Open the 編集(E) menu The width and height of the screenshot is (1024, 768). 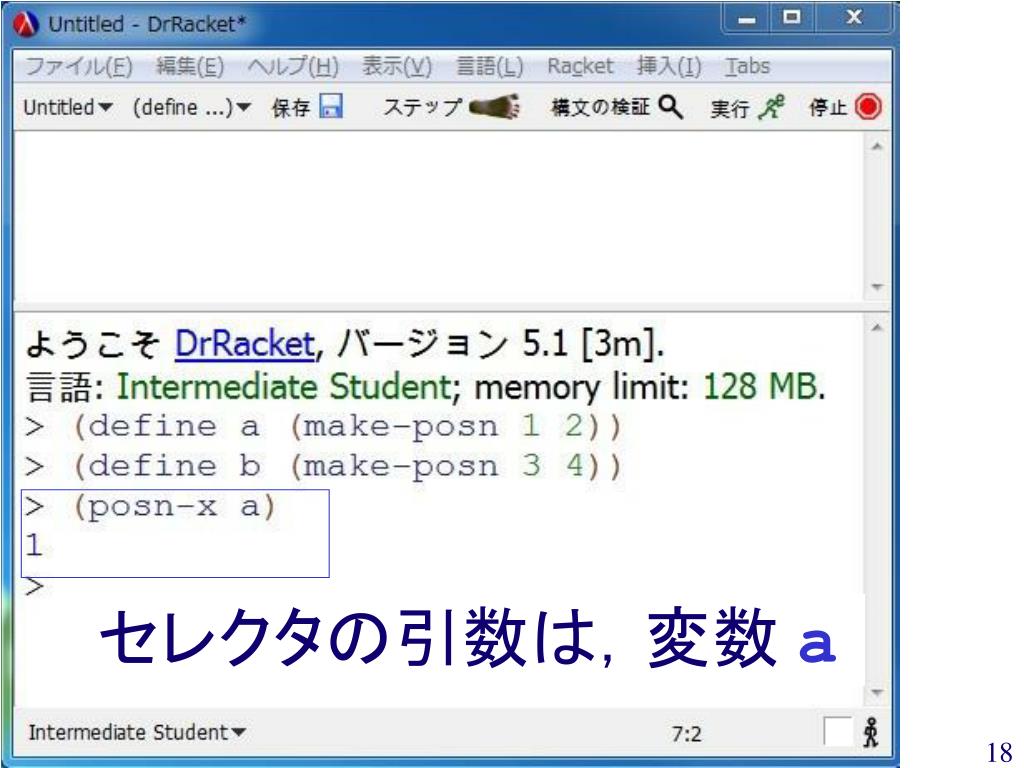(190, 66)
